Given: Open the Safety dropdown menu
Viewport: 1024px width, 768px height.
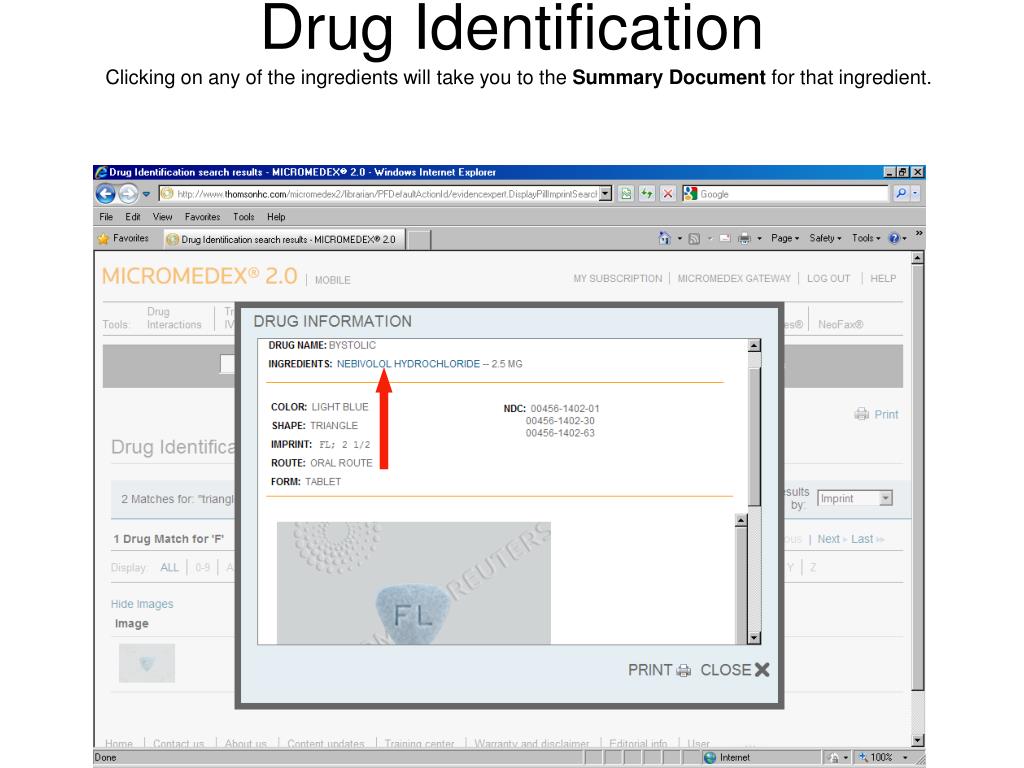Looking at the screenshot, I should click(x=825, y=238).
